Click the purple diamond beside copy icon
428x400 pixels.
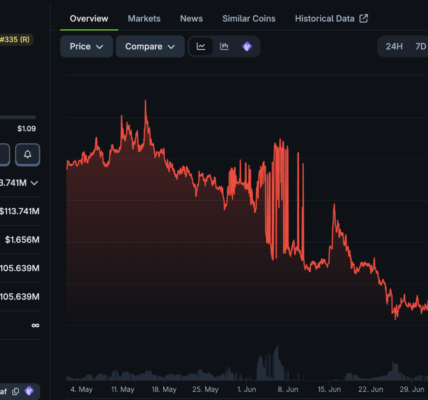click(29, 391)
